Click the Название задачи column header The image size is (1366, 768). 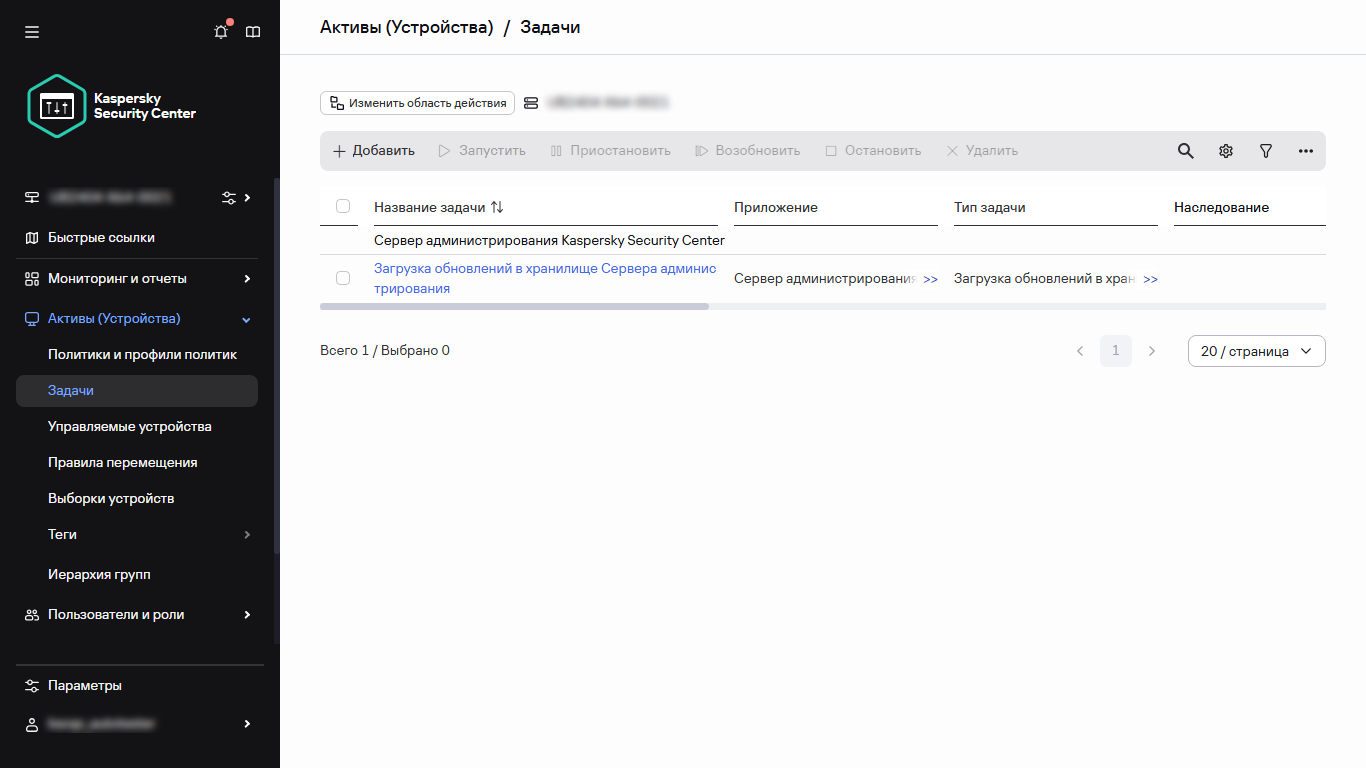(x=430, y=208)
